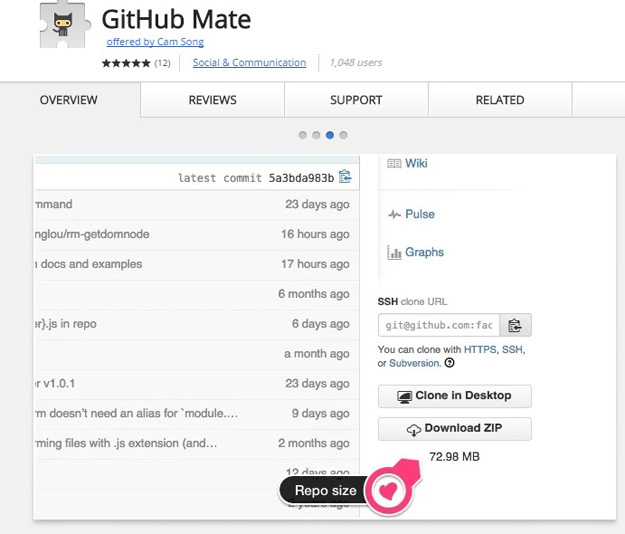Click the clone help question mark icon
The width and height of the screenshot is (625, 534).
(450, 363)
